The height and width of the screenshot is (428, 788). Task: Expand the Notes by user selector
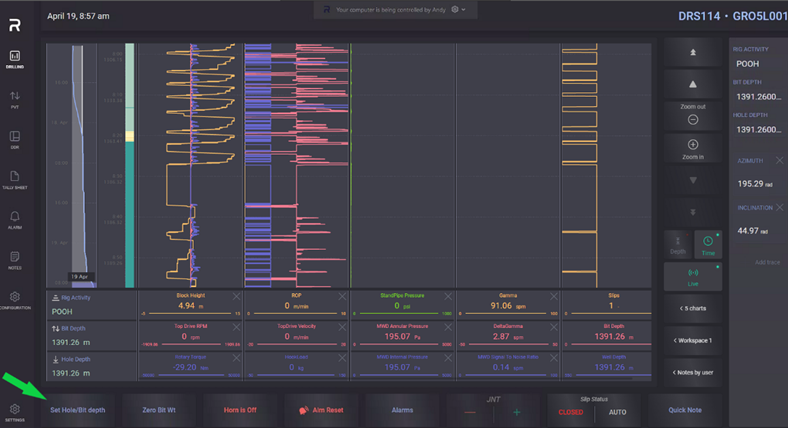click(692, 372)
